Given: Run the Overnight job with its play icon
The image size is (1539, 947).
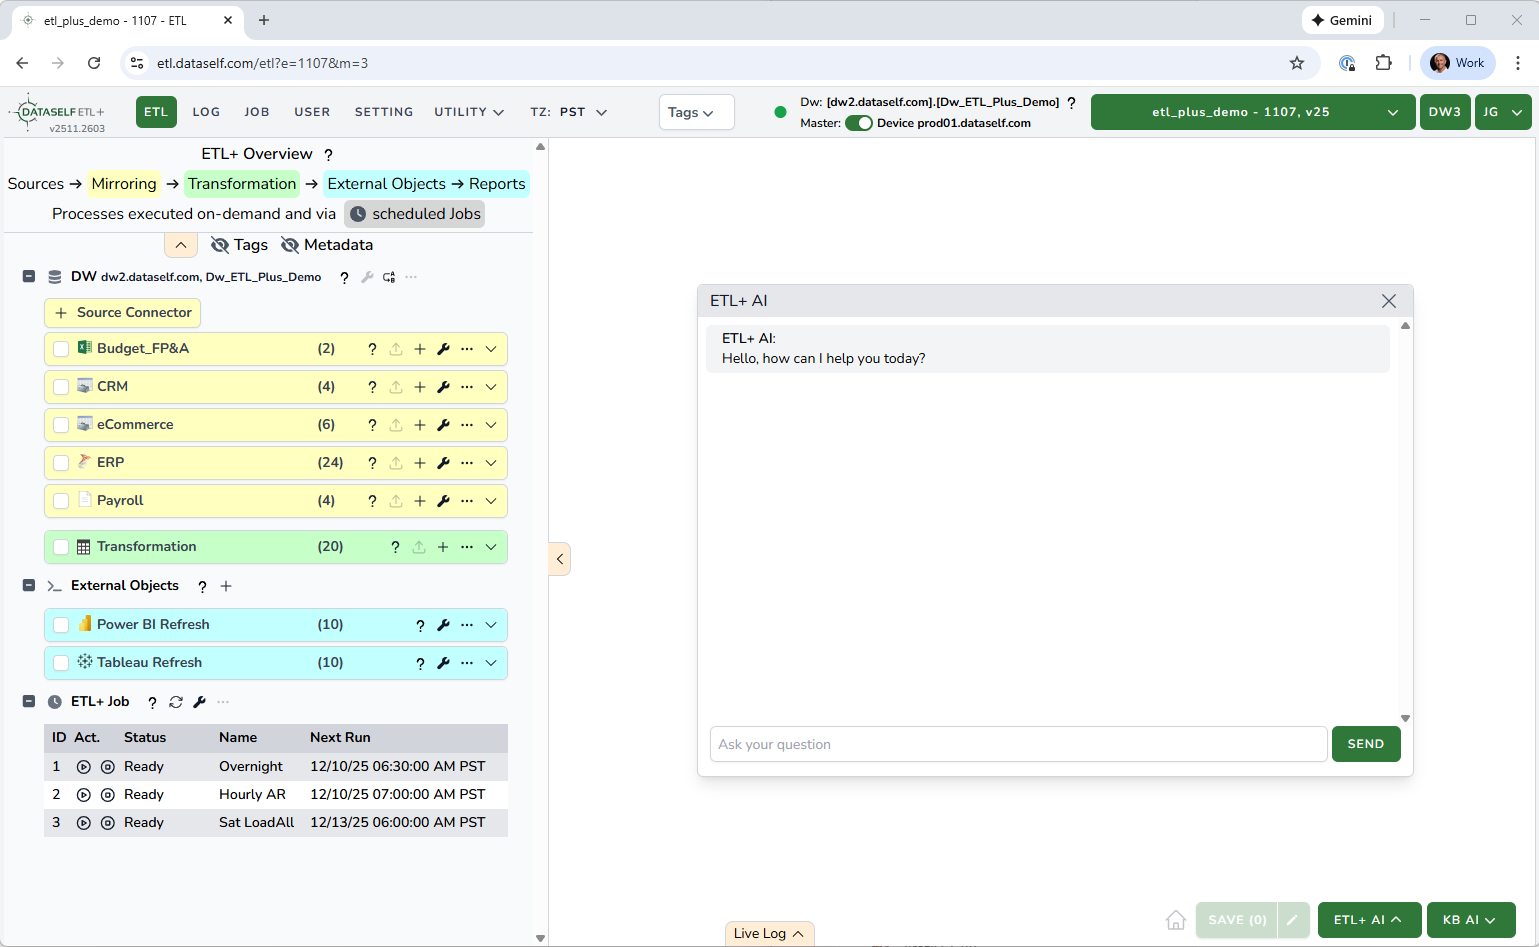Looking at the screenshot, I should coord(84,767).
